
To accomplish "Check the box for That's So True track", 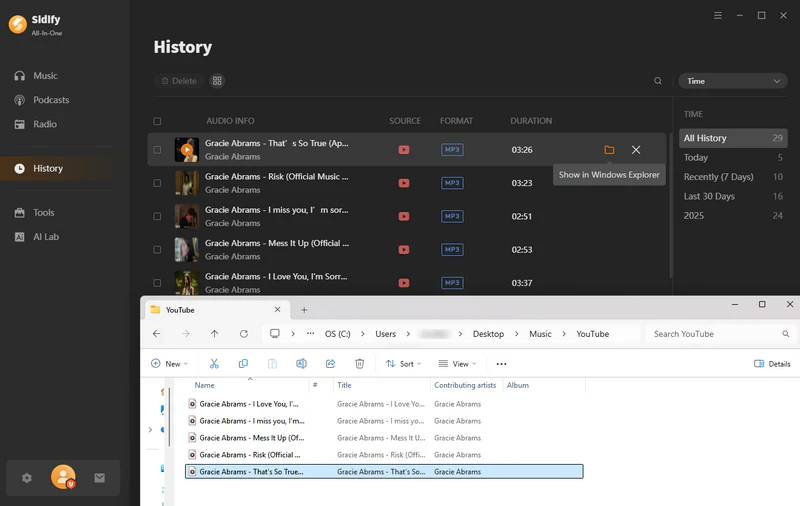I will 157,150.
